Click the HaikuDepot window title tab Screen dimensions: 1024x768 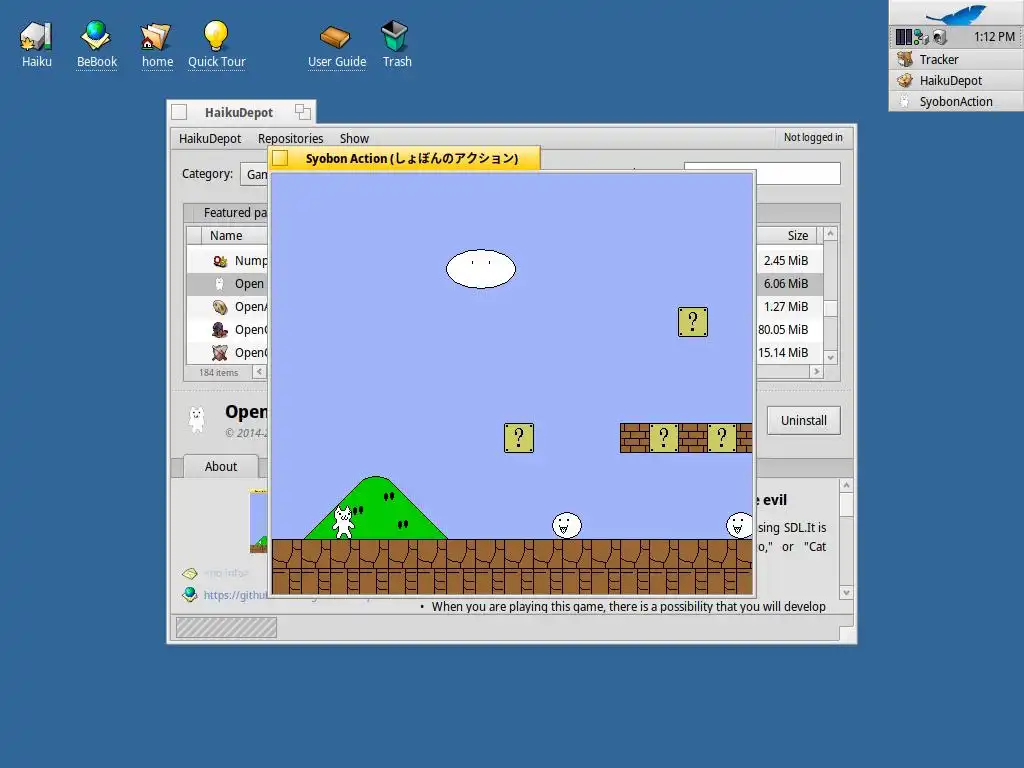tap(239, 112)
